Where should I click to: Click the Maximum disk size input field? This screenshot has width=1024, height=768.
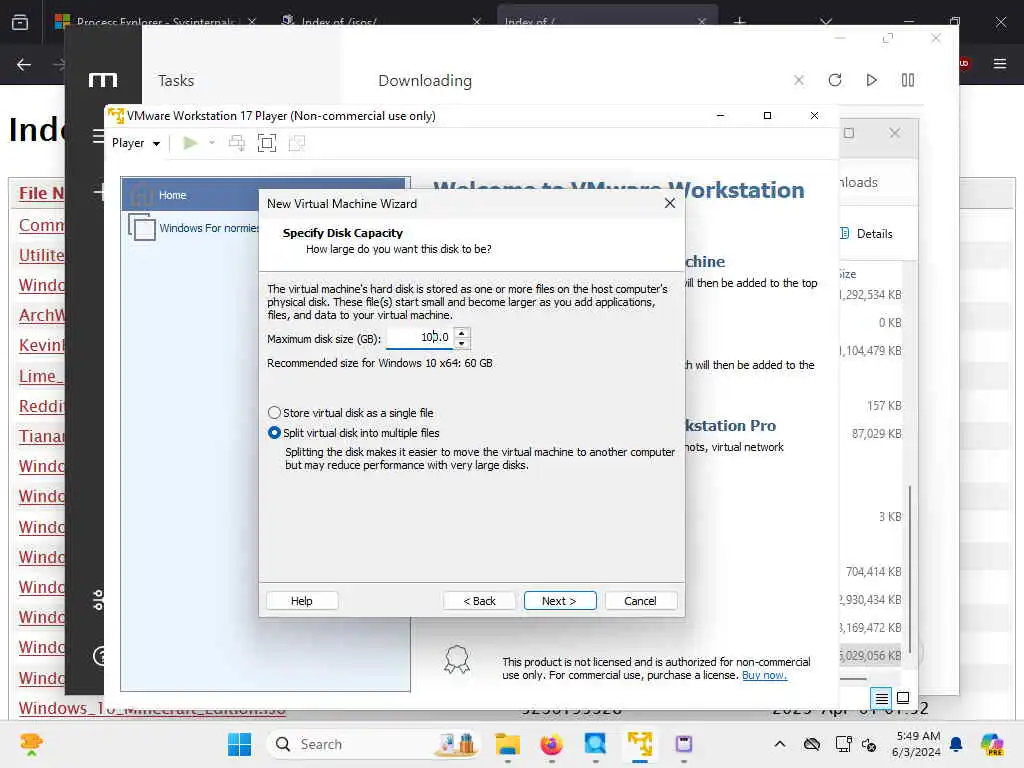(x=420, y=338)
